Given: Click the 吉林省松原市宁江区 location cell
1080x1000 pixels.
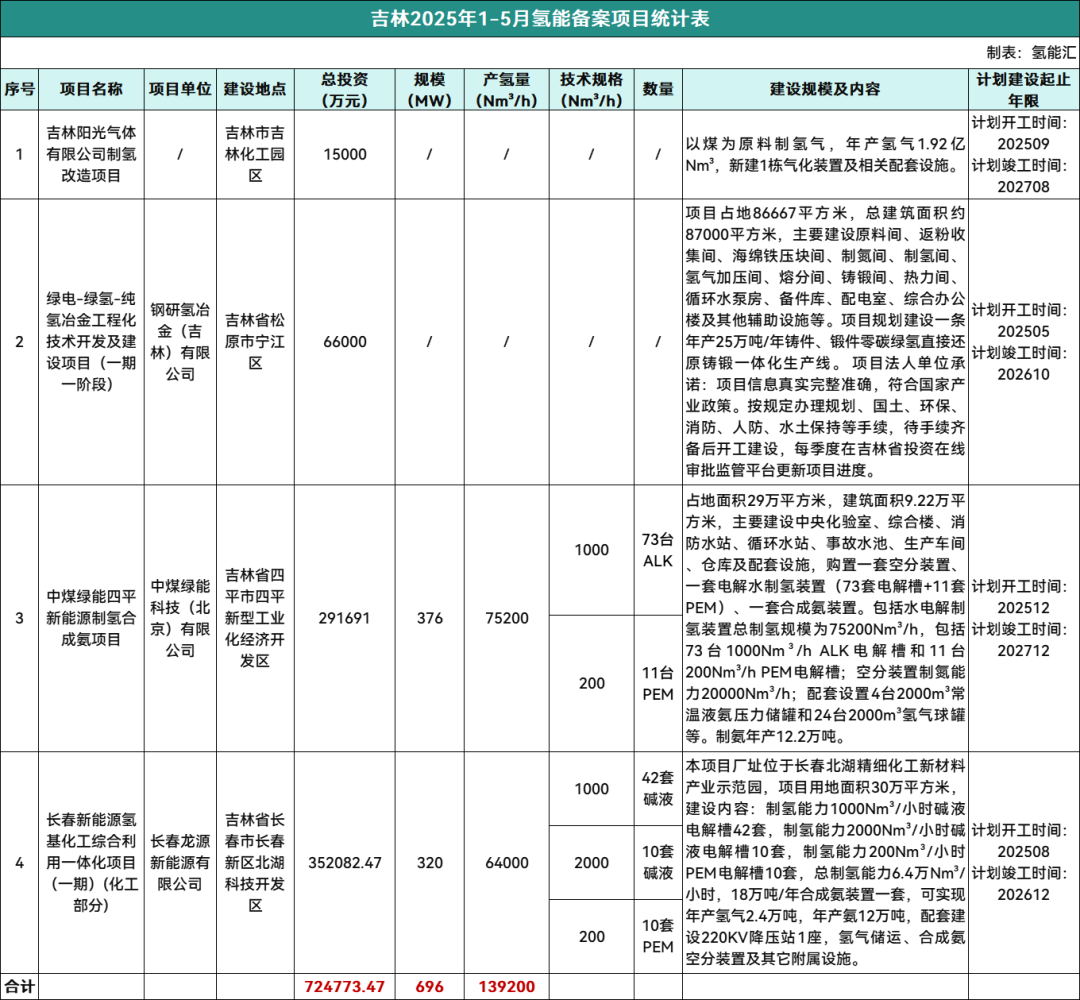Looking at the screenshot, I should (x=255, y=342).
